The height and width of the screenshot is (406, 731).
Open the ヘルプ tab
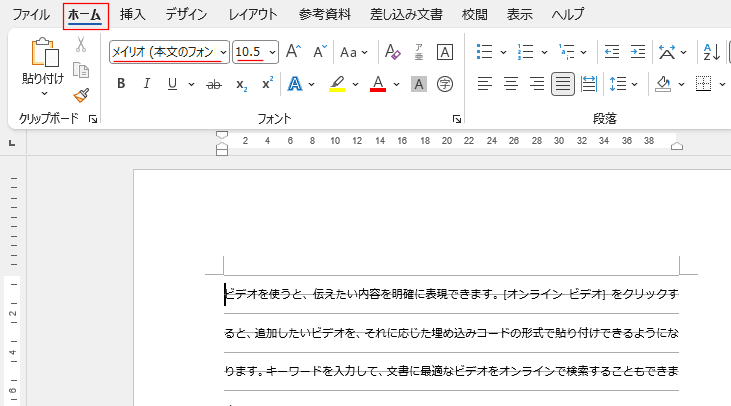pyautogui.click(x=567, y=14)
